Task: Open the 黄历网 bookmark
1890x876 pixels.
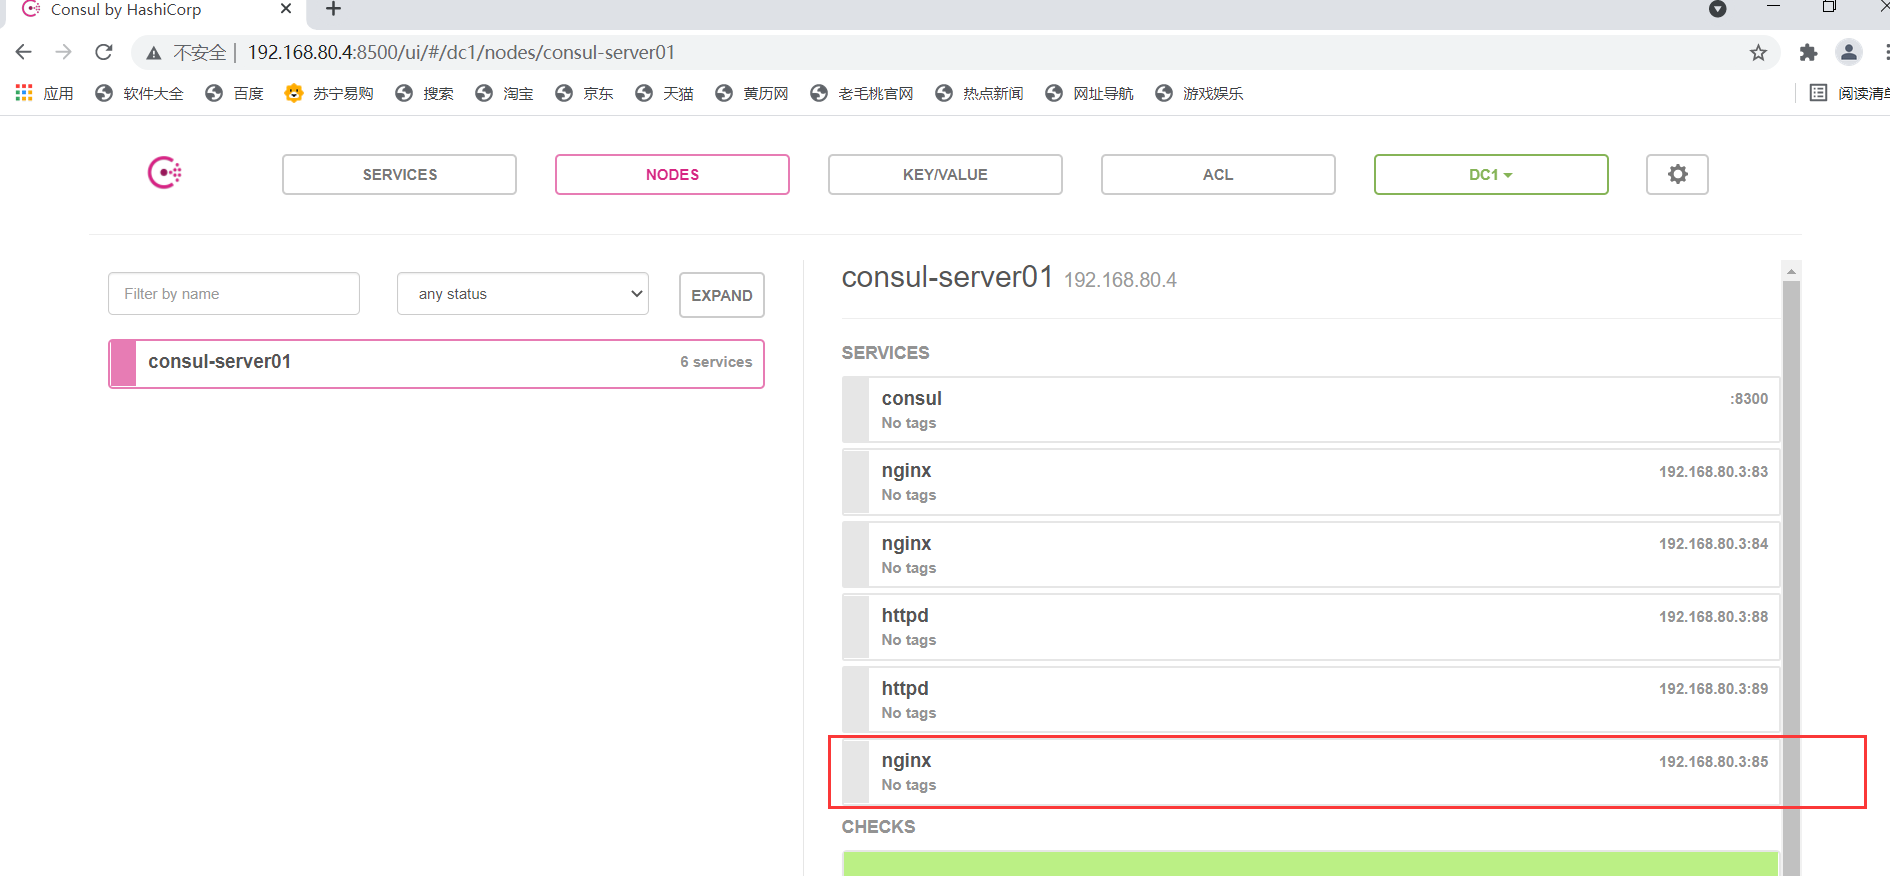Action: click(751, 93)
